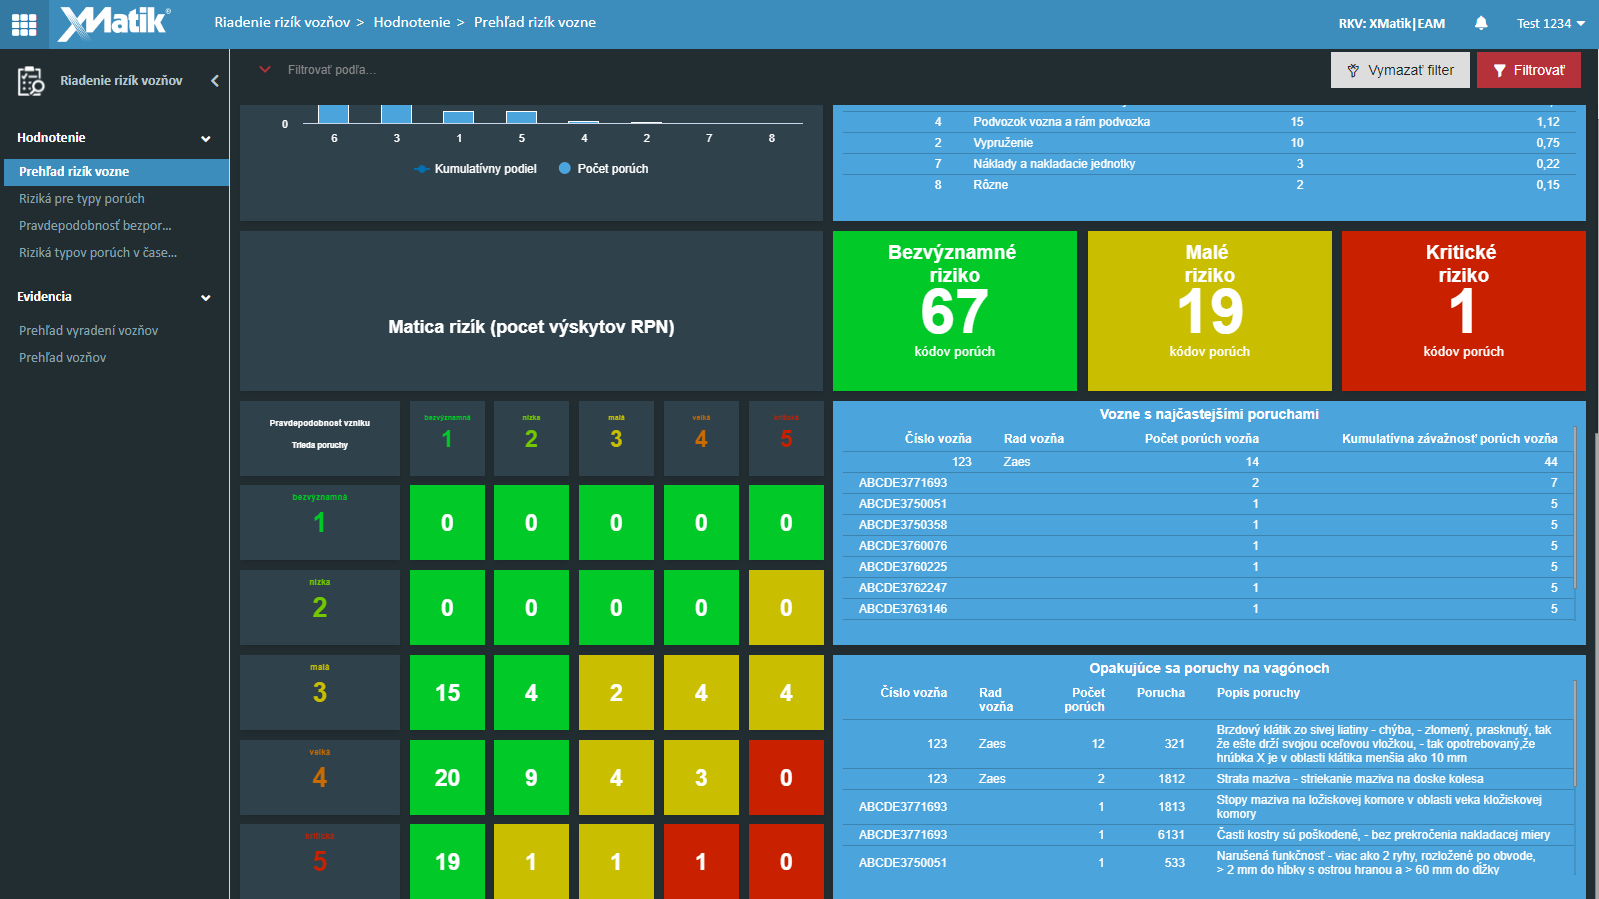Click the matrix cell showing 20

click(447, 777)
